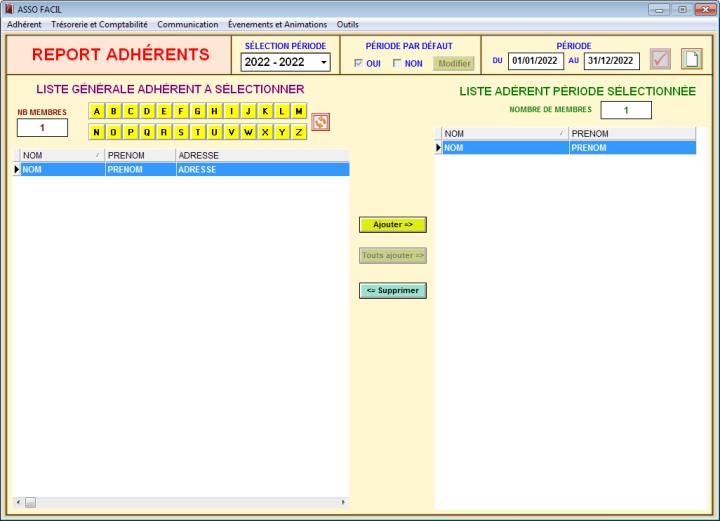The image size is (720, 521).
Task: Click the red checkmark validate icon
Action: (660, 59)
